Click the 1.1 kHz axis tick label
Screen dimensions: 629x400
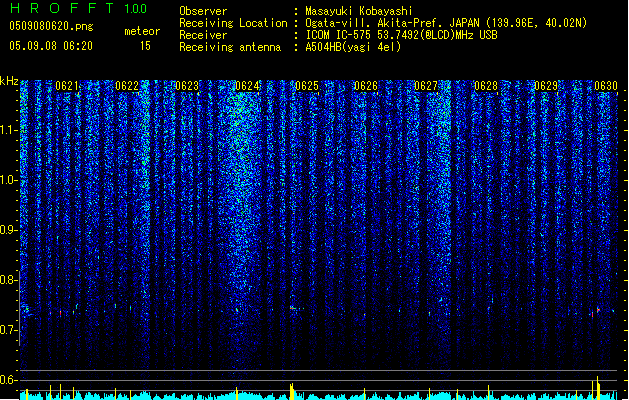pos(9,130)
